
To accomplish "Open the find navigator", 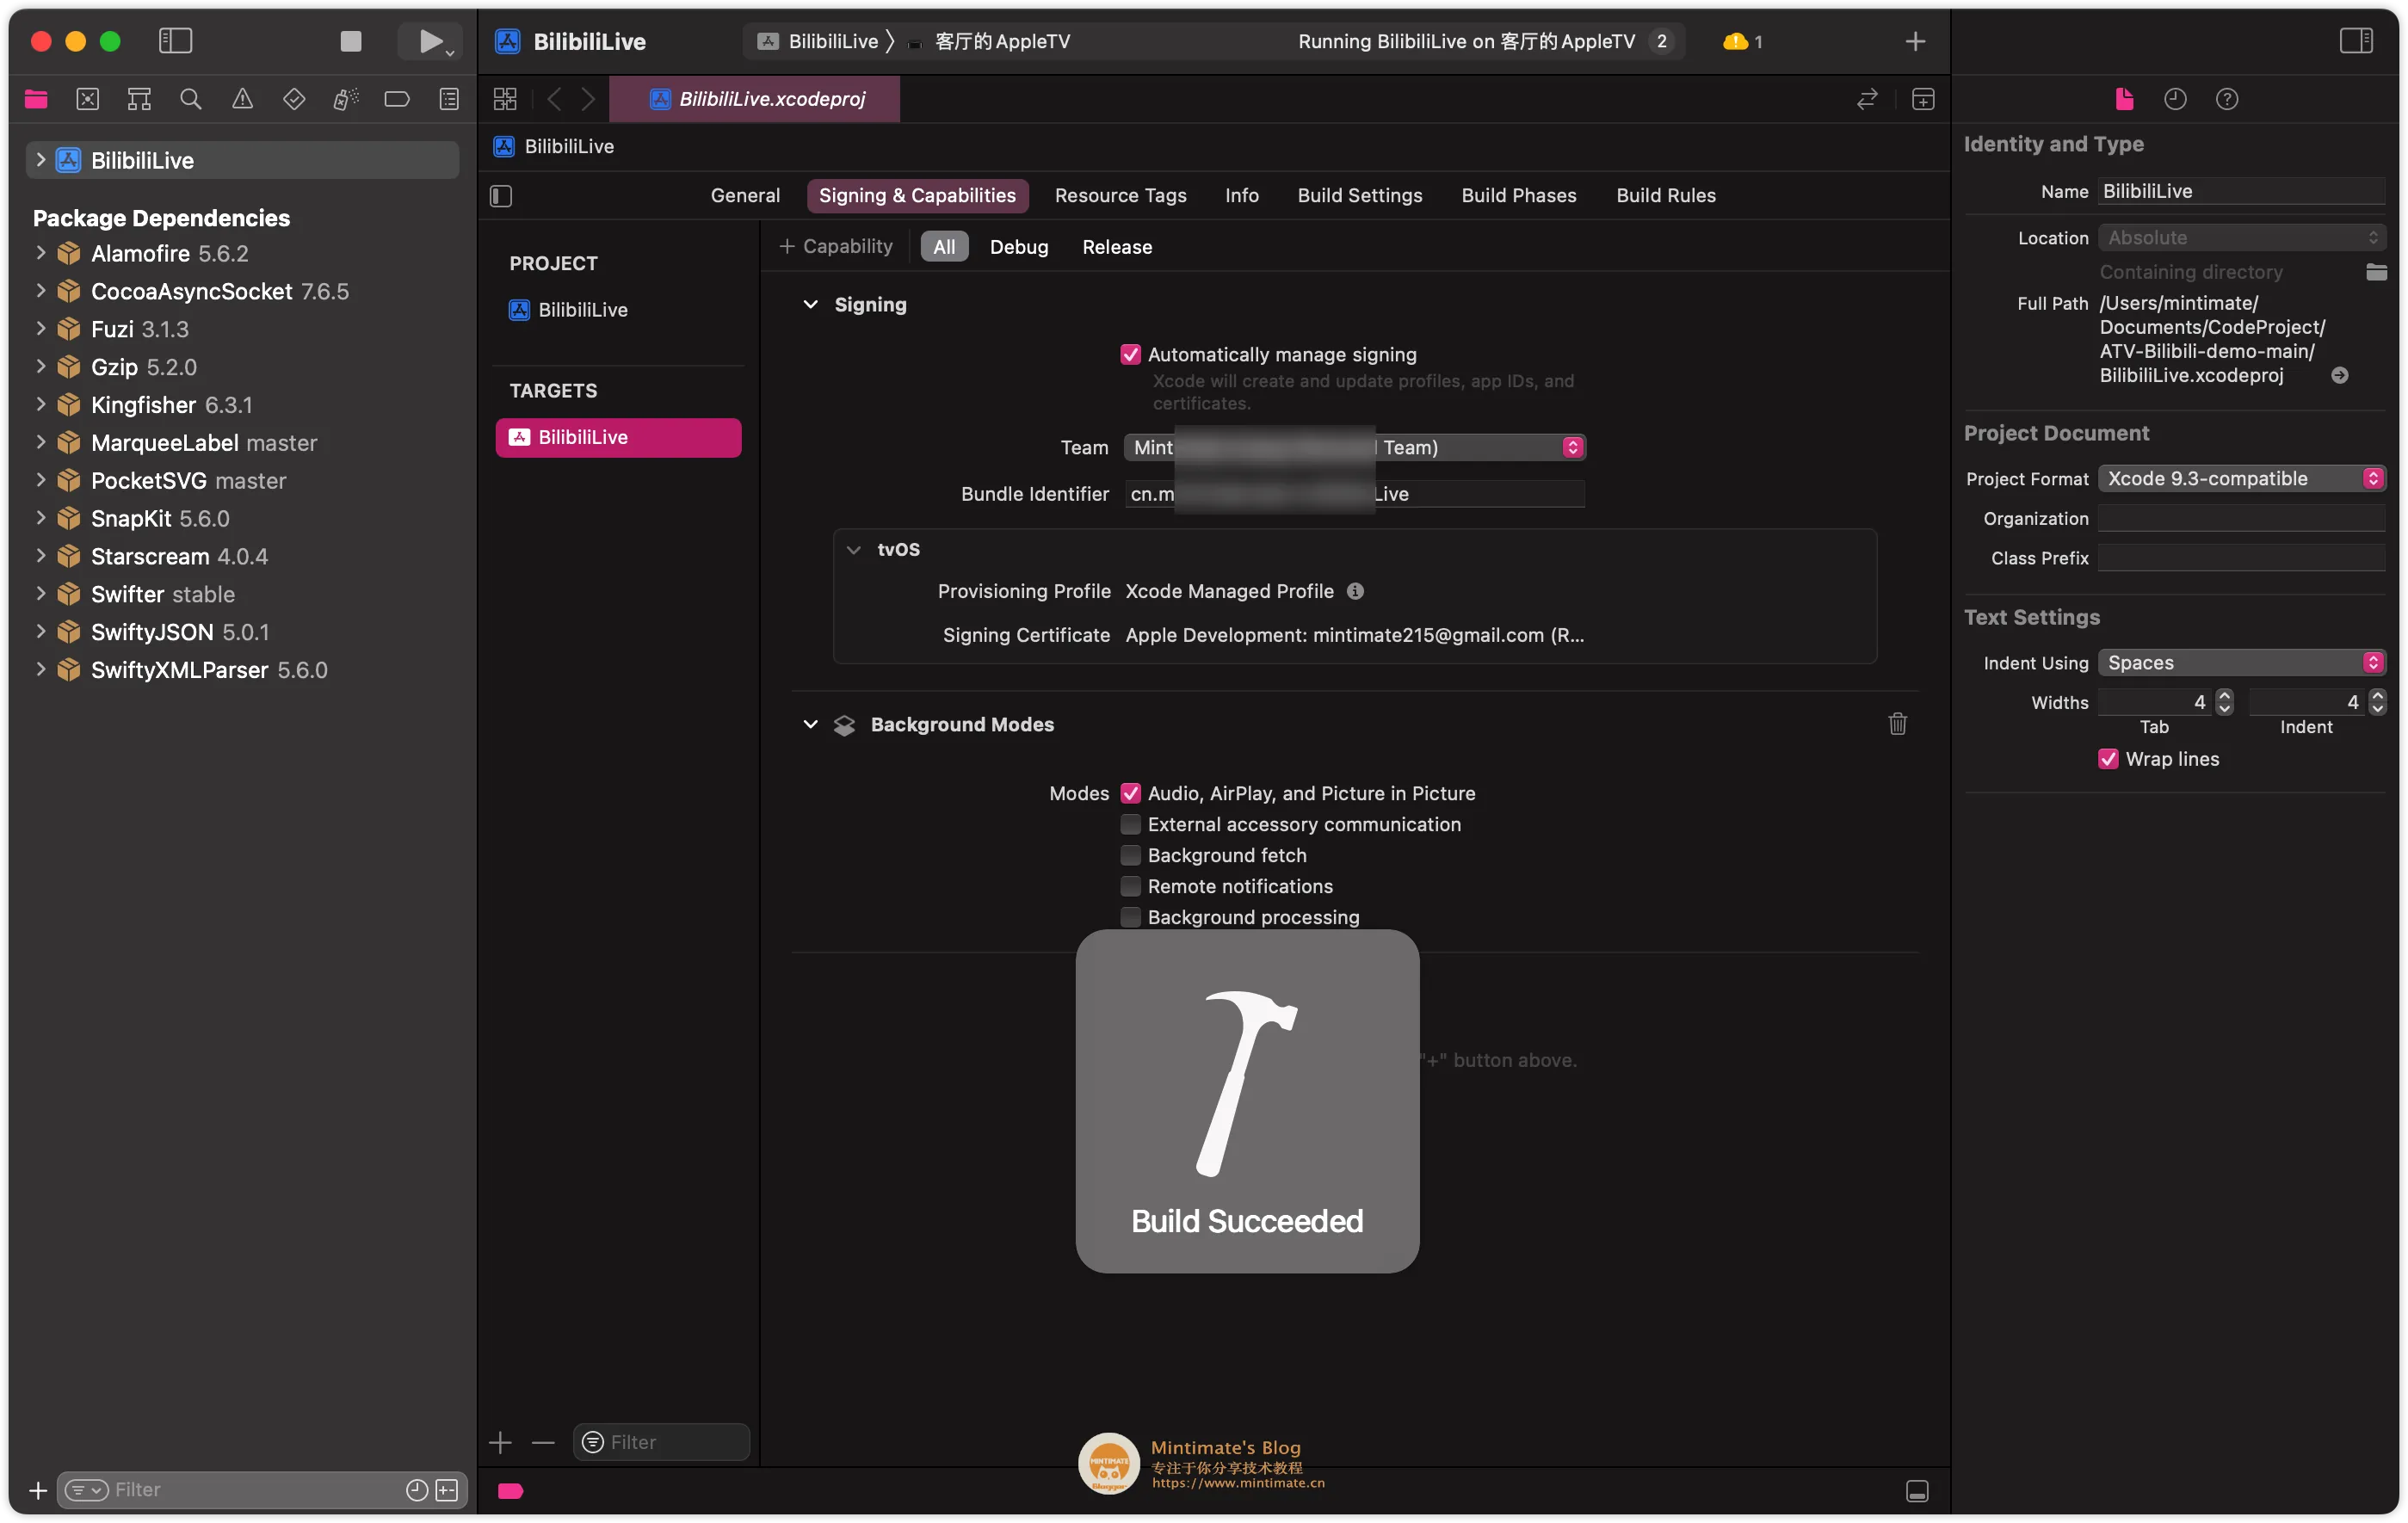I will coord(190,99).
